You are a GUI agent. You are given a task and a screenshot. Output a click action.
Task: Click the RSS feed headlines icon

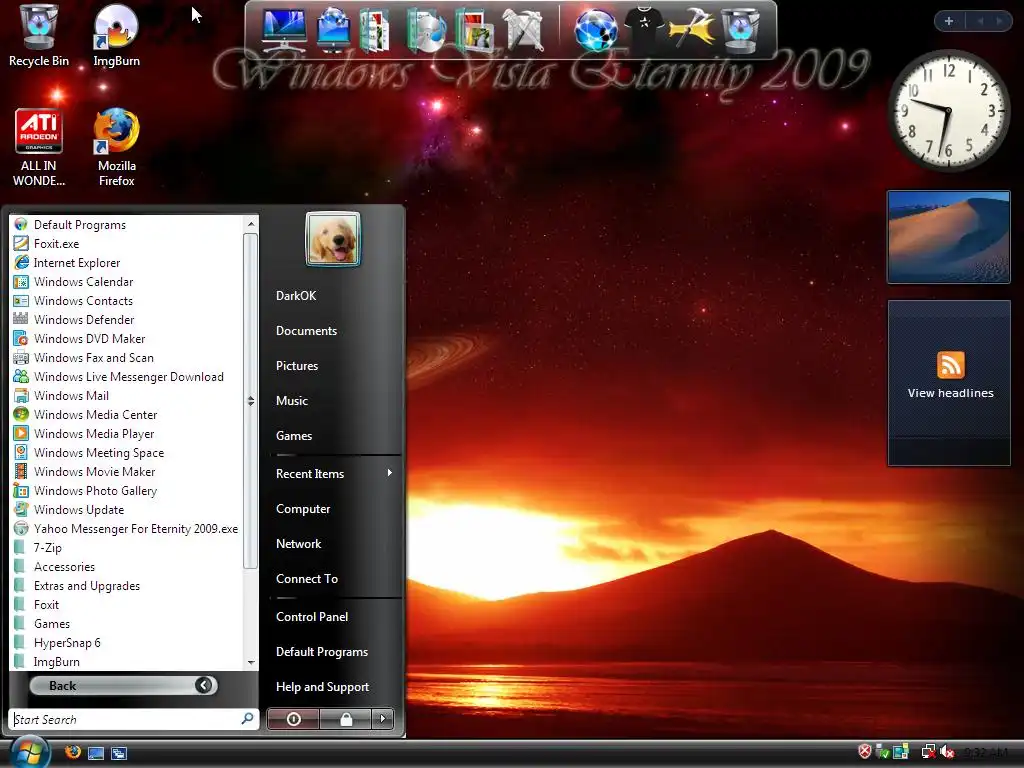click(950, 364)
